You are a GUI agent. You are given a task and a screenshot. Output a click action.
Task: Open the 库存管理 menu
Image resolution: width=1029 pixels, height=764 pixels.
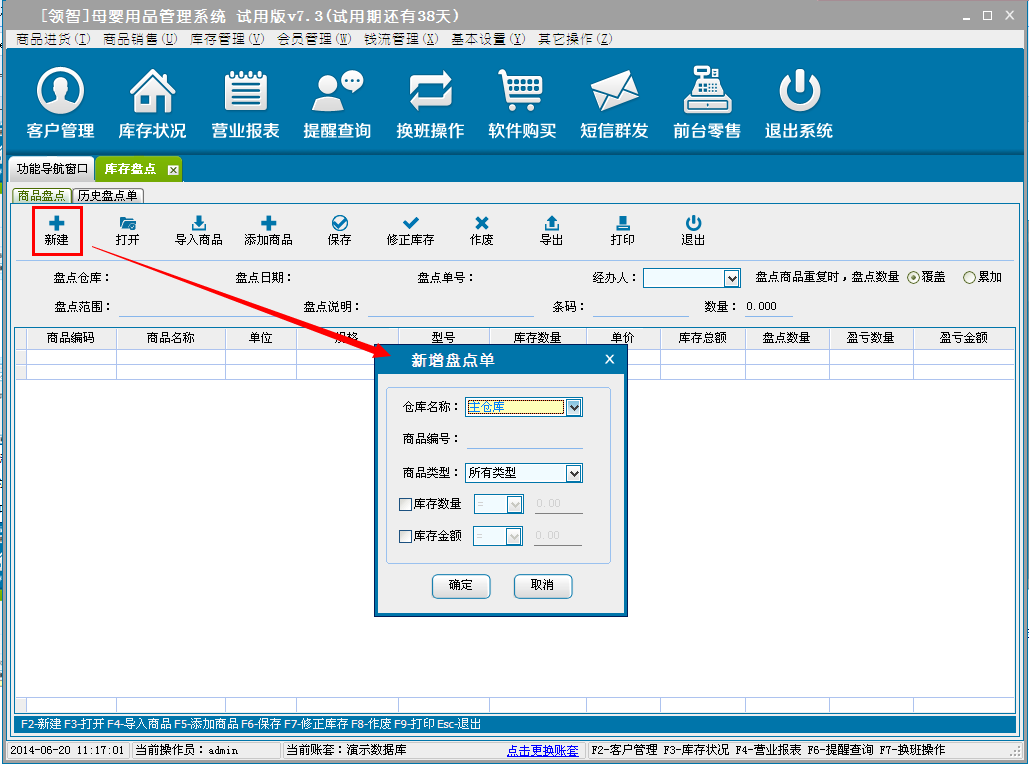pyautogui.click(x=227, y=39)
